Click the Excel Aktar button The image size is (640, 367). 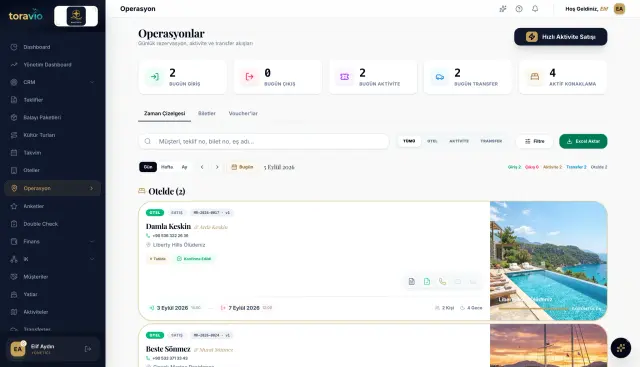[583, 141]
